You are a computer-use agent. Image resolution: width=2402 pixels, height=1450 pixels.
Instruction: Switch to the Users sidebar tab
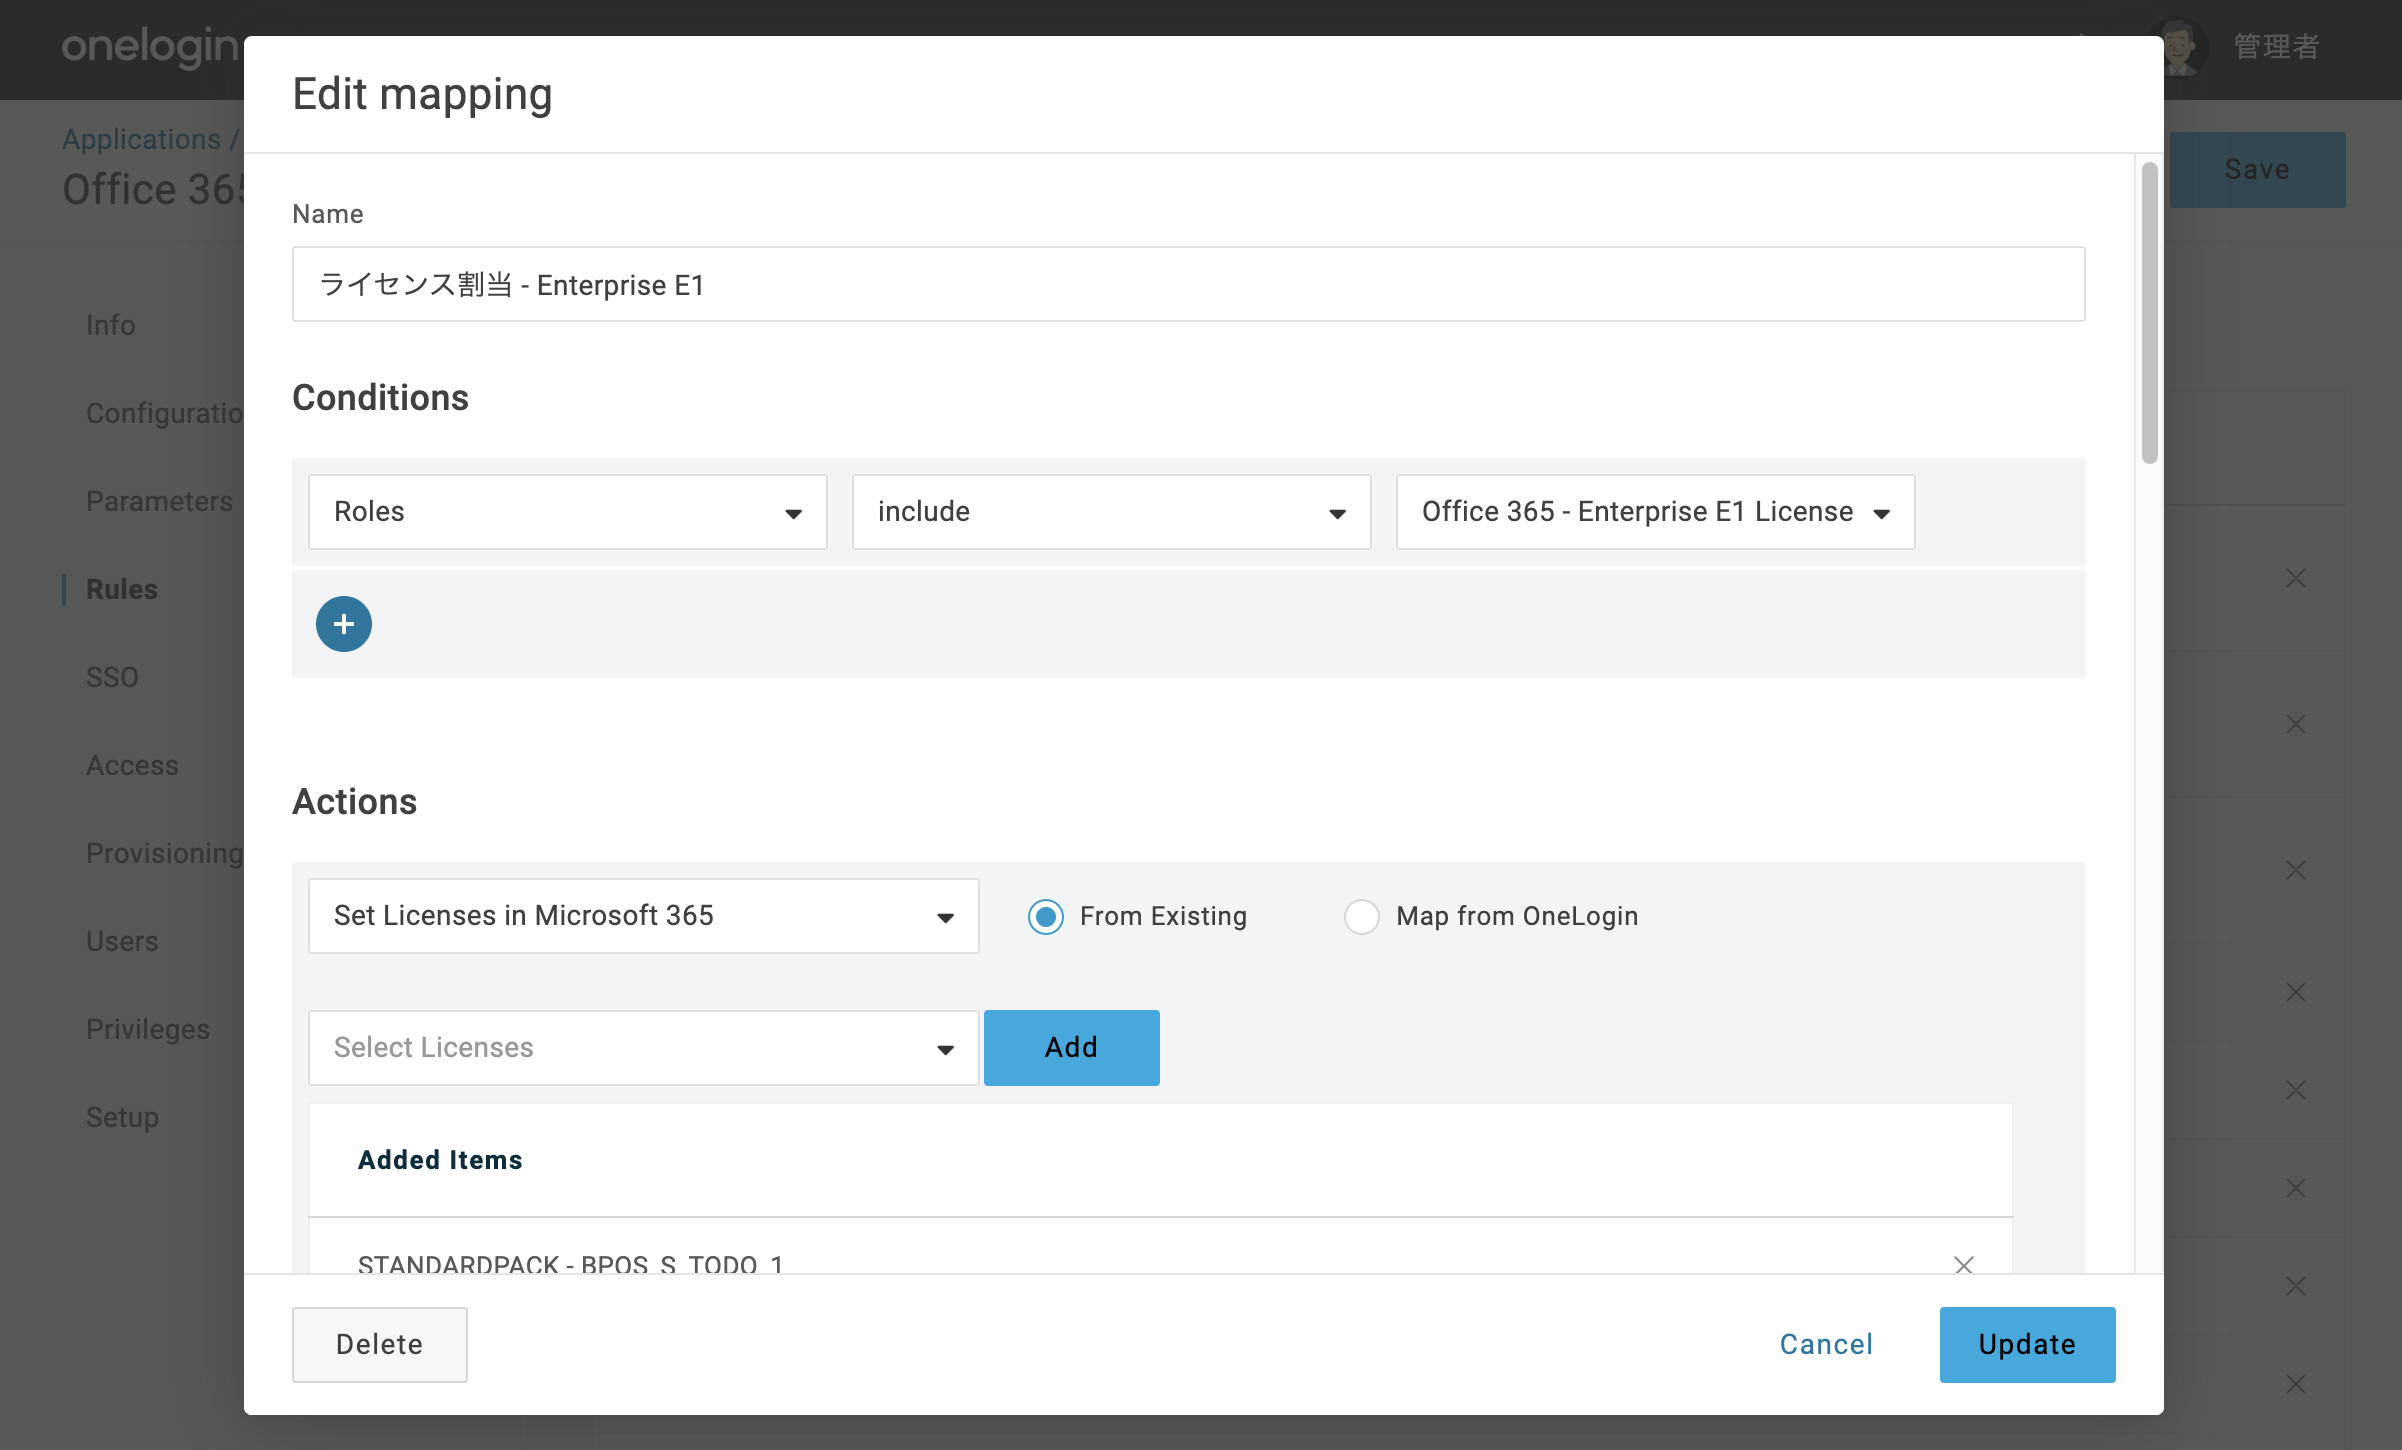122,941
